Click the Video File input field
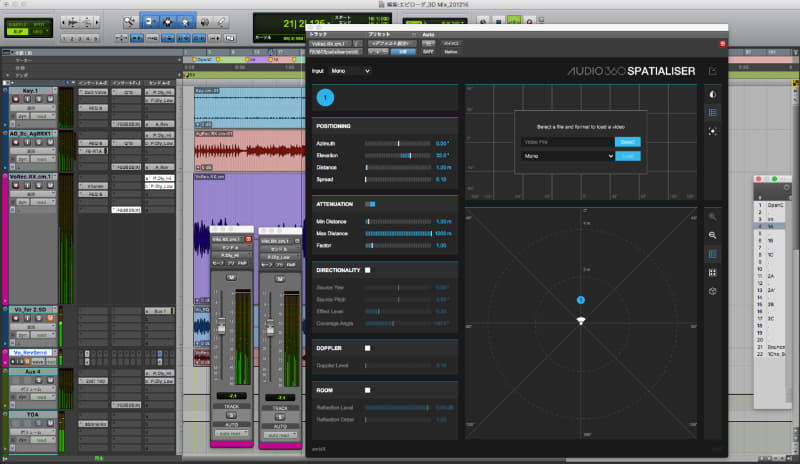This screenshot has width=800, height=464. click(567, 142)
